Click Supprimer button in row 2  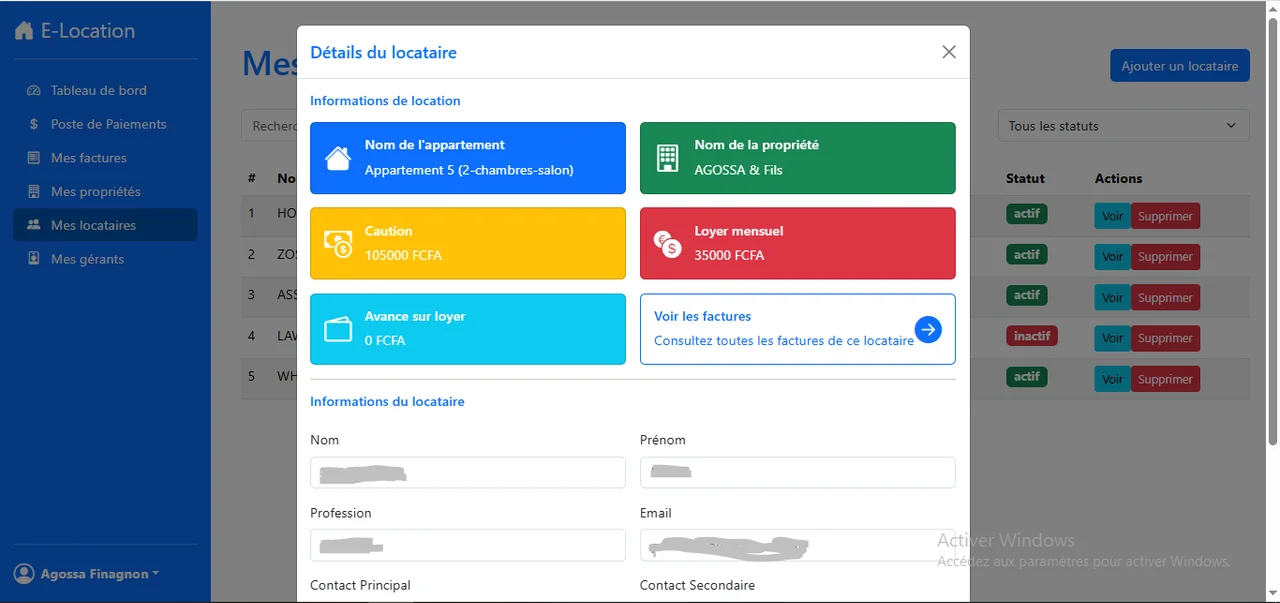1165,257
